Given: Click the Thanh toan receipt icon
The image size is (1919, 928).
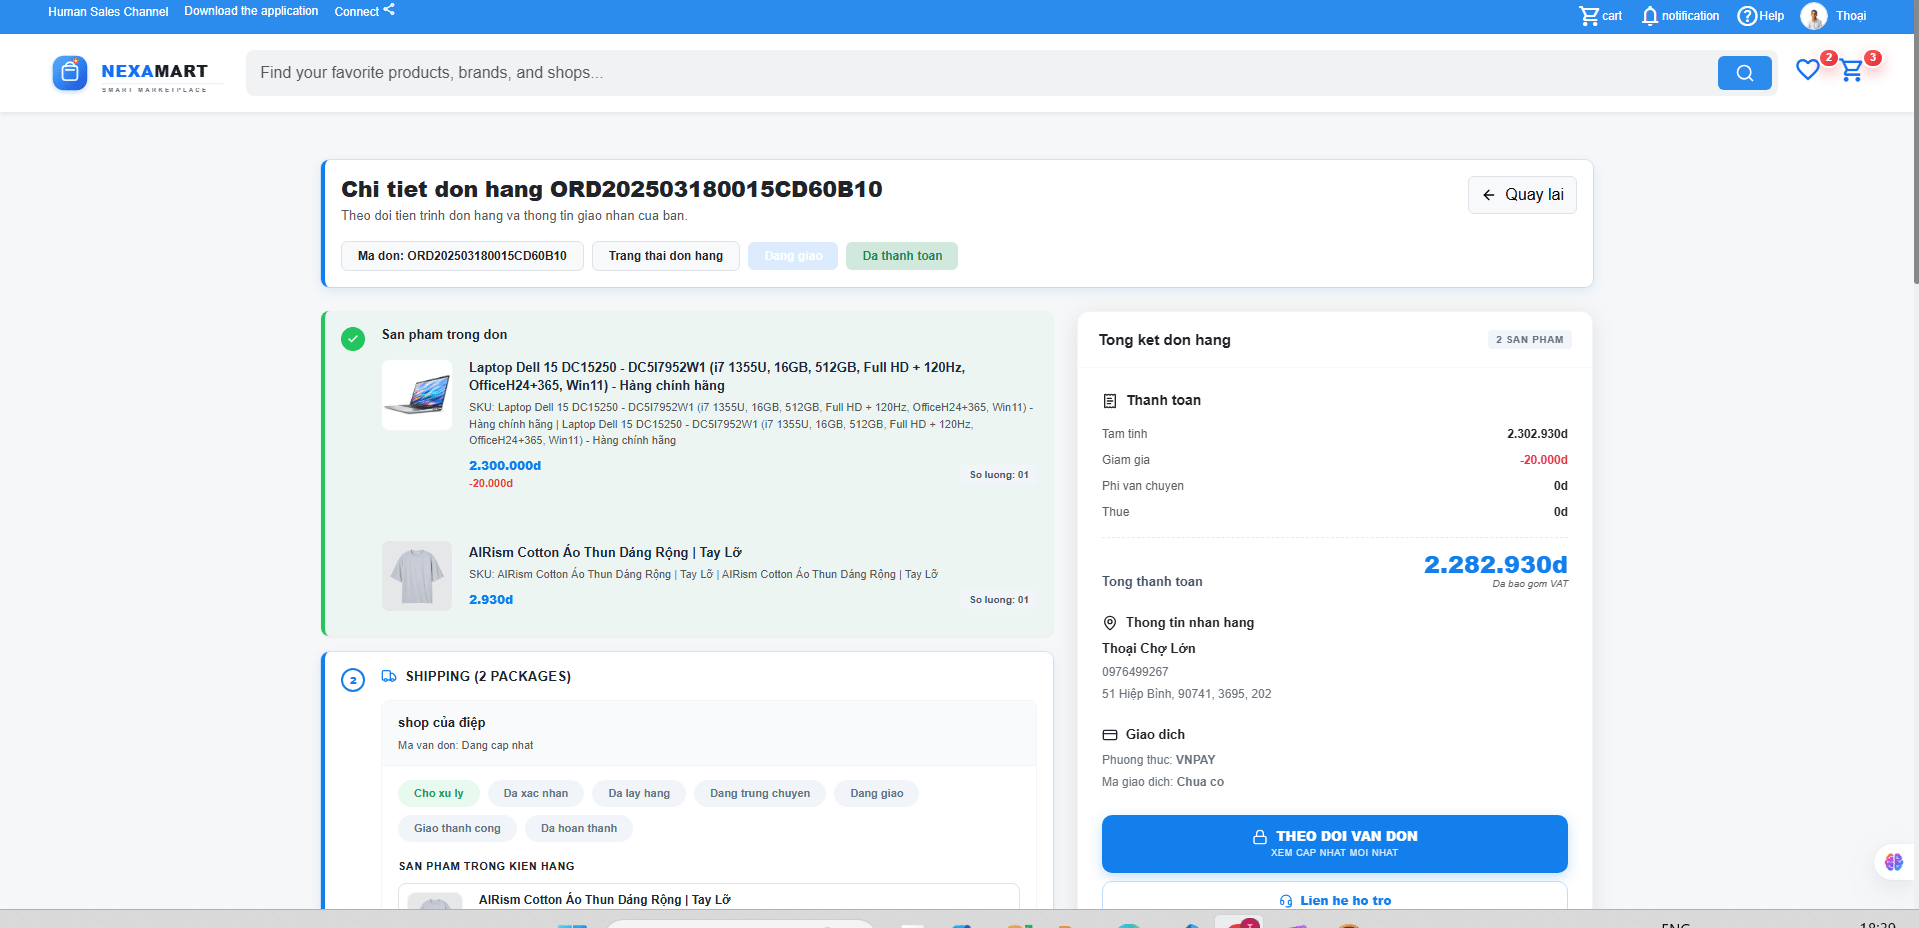Looking at the screenshot, I should 1109,401.
